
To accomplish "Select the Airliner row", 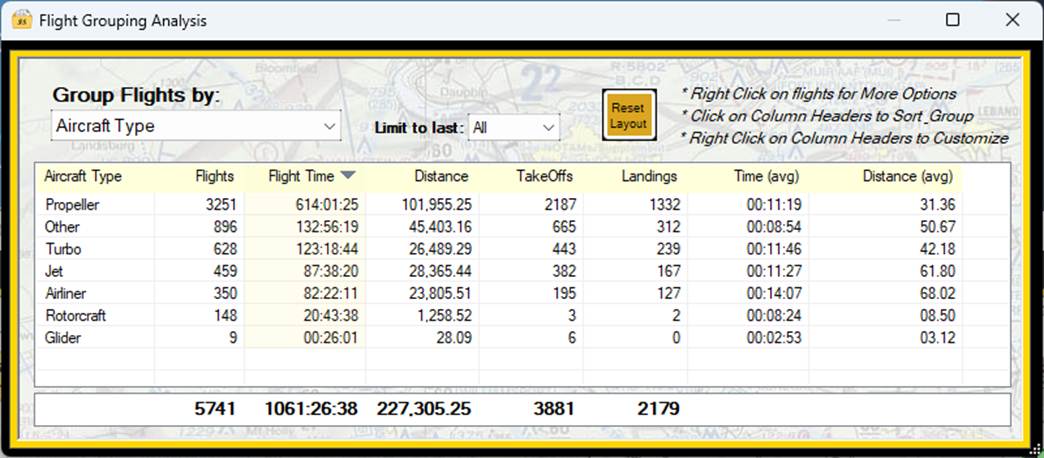I will [x=499, y=294].
